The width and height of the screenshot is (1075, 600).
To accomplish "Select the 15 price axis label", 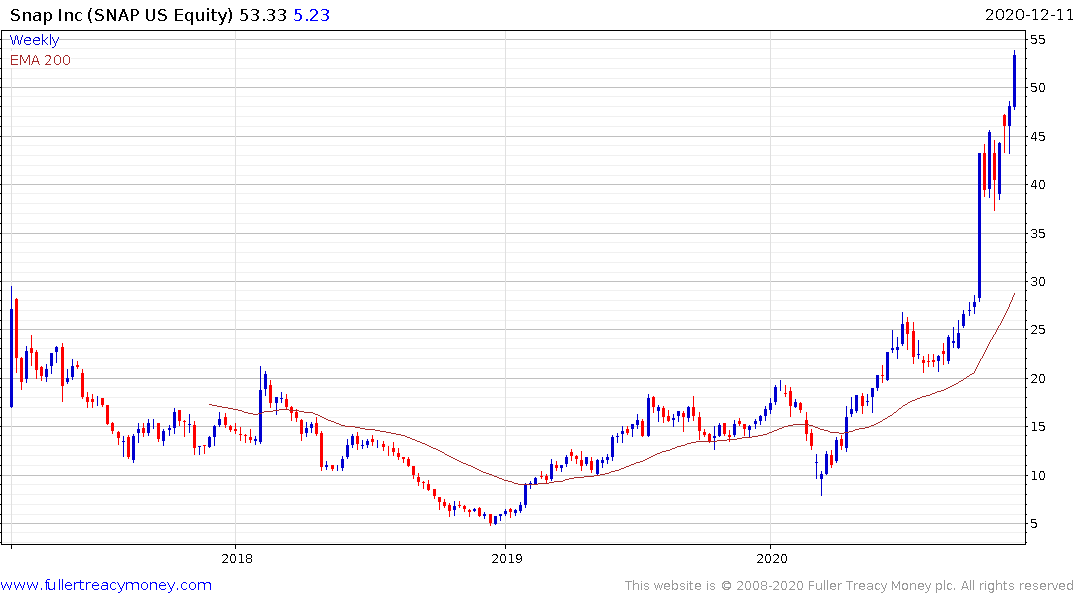I will [x=1038, y=427].
